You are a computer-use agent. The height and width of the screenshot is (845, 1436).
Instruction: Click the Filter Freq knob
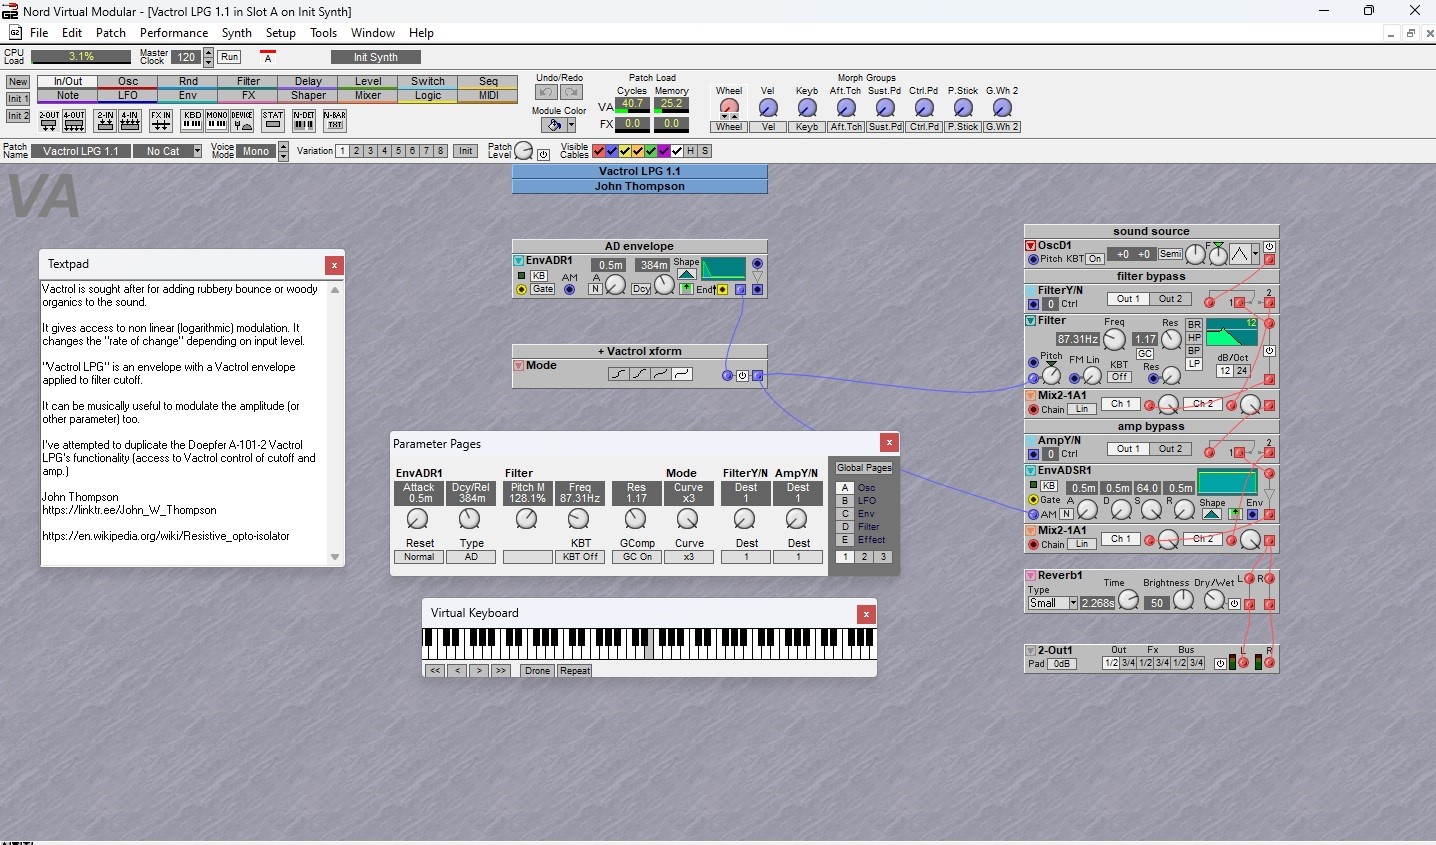(1114, 340)
